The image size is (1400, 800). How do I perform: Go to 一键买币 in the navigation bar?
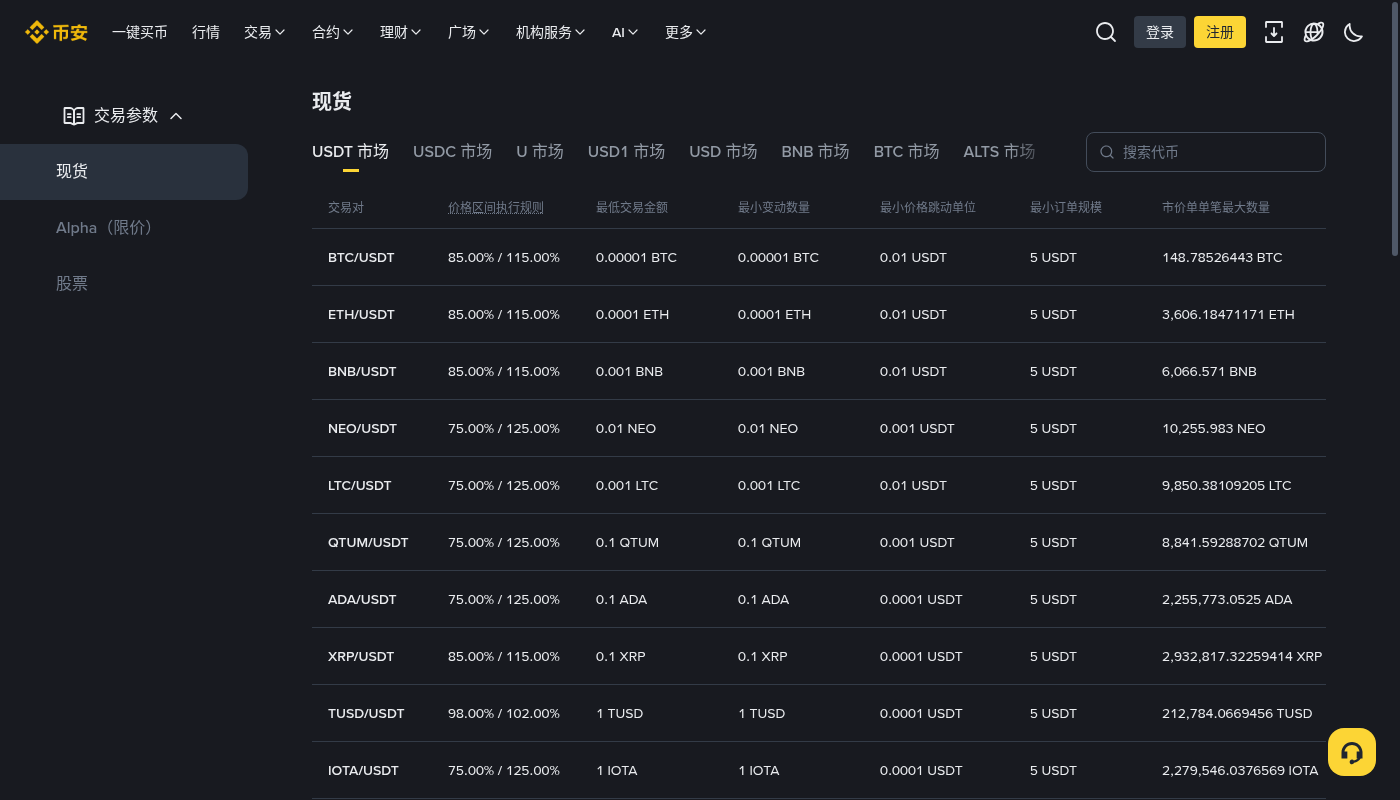[140, 32]
